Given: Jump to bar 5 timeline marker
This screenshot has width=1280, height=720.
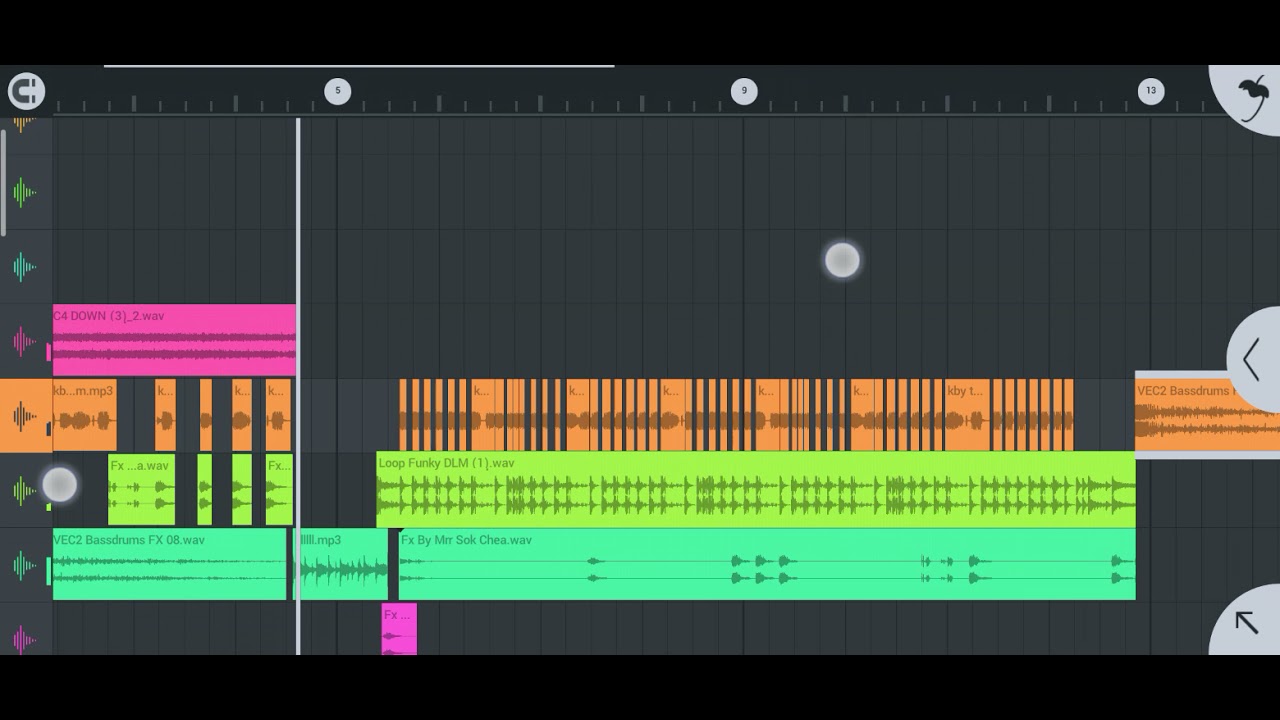Looking at the screenshot, I should [337, 91].
